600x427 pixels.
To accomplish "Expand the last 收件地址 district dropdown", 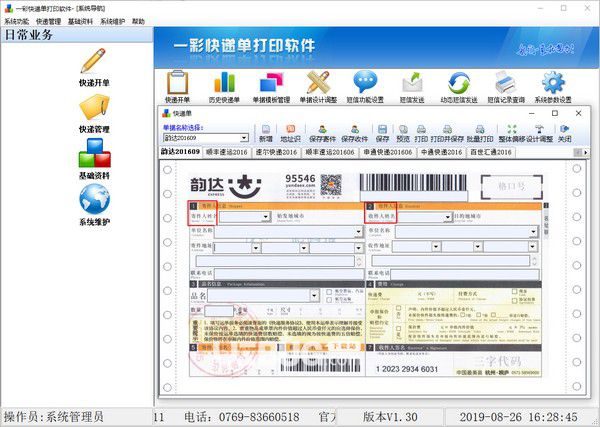I will pyautogui.click(x=533, y=247).
